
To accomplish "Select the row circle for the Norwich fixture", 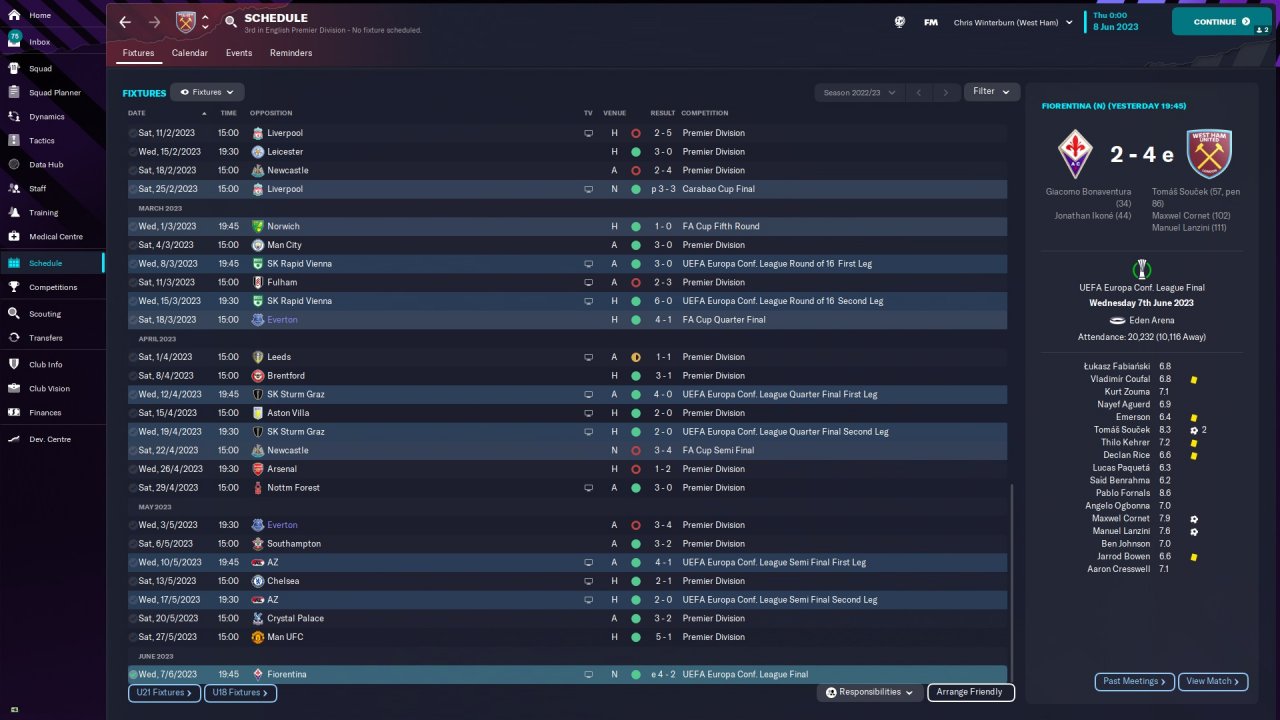I will [133, 227].
